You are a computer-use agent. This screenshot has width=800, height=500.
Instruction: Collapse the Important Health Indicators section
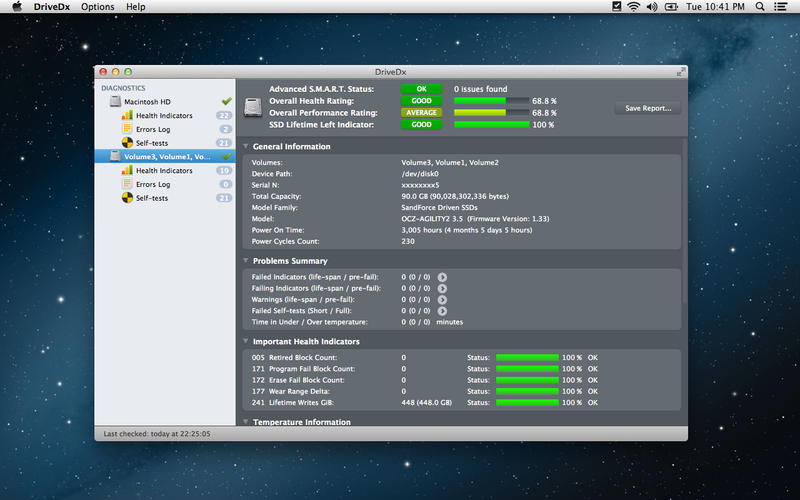(x=245, y=341)
